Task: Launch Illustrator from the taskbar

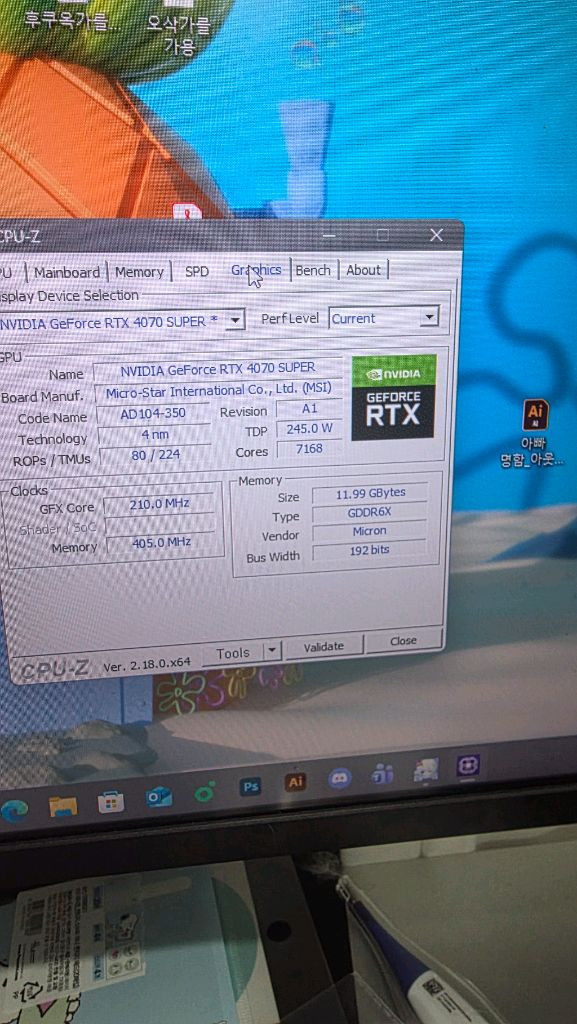Action: pos(295,782)
